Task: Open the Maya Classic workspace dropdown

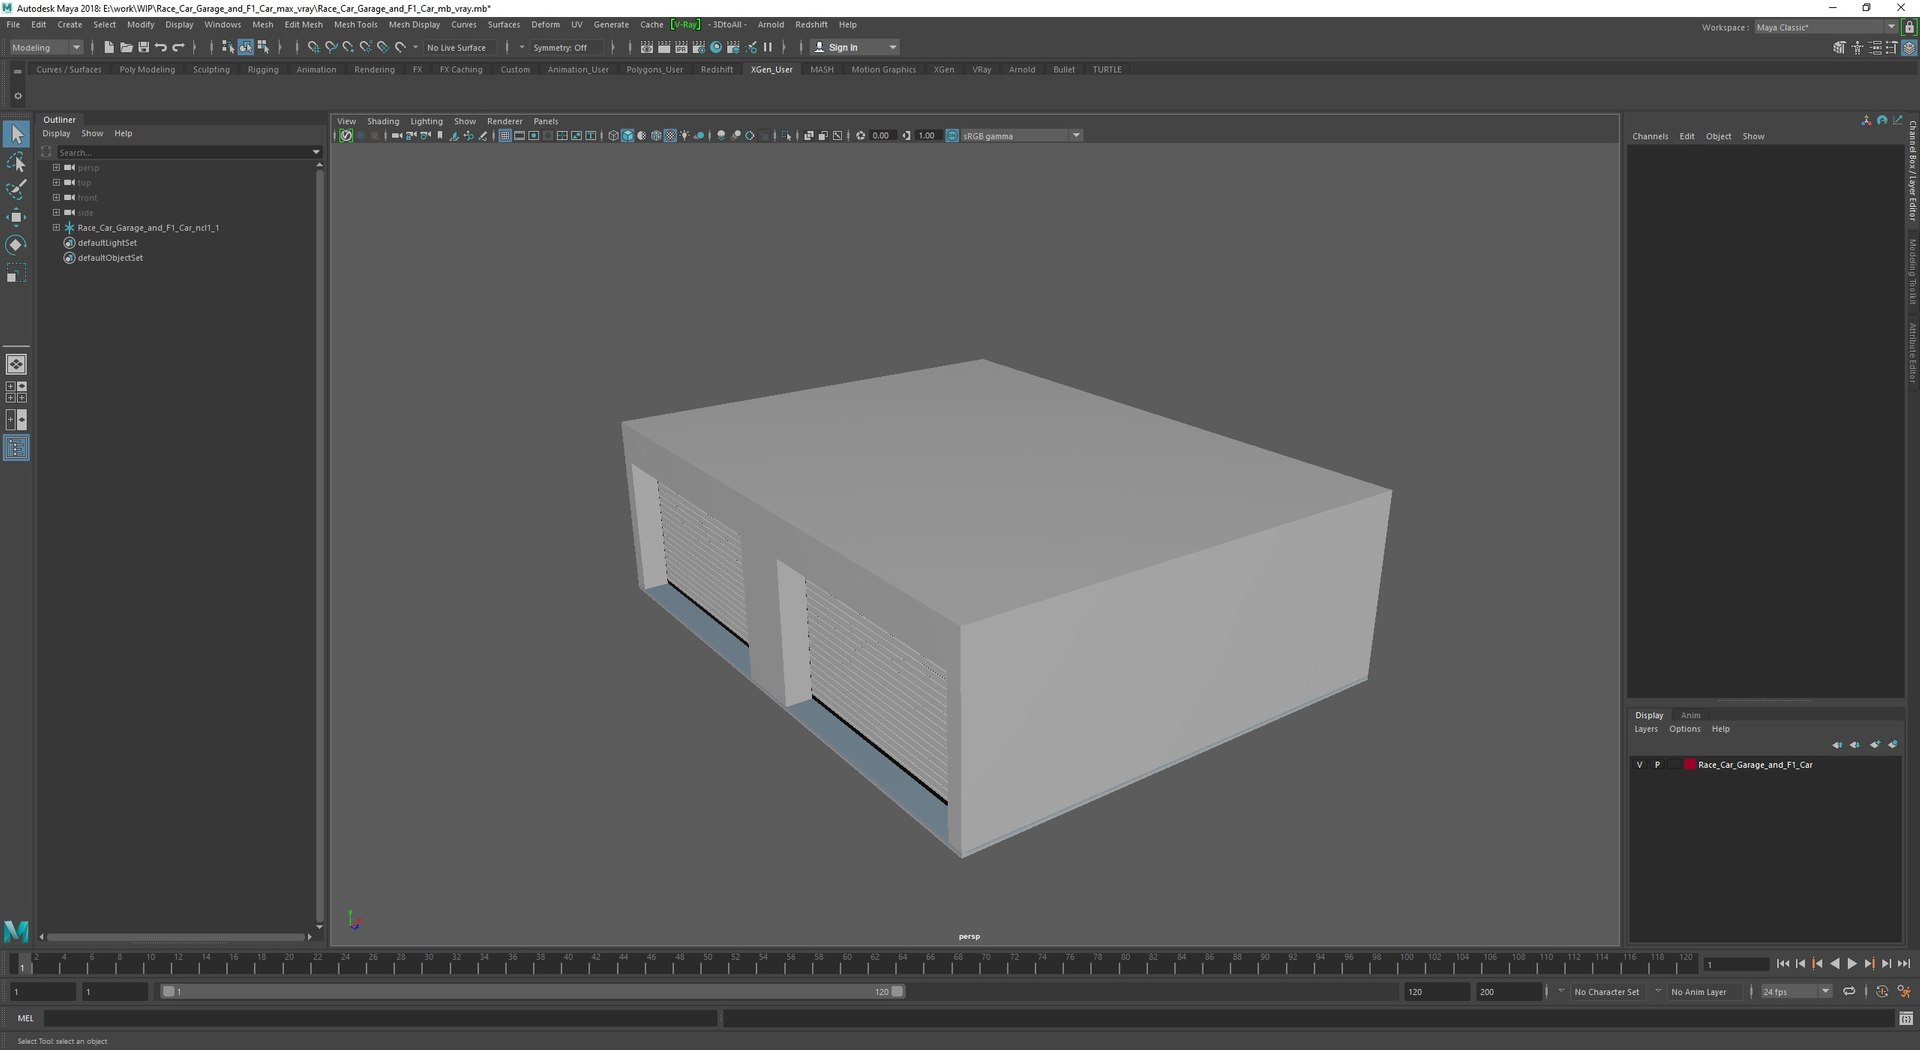Action: coord(1825,28)
